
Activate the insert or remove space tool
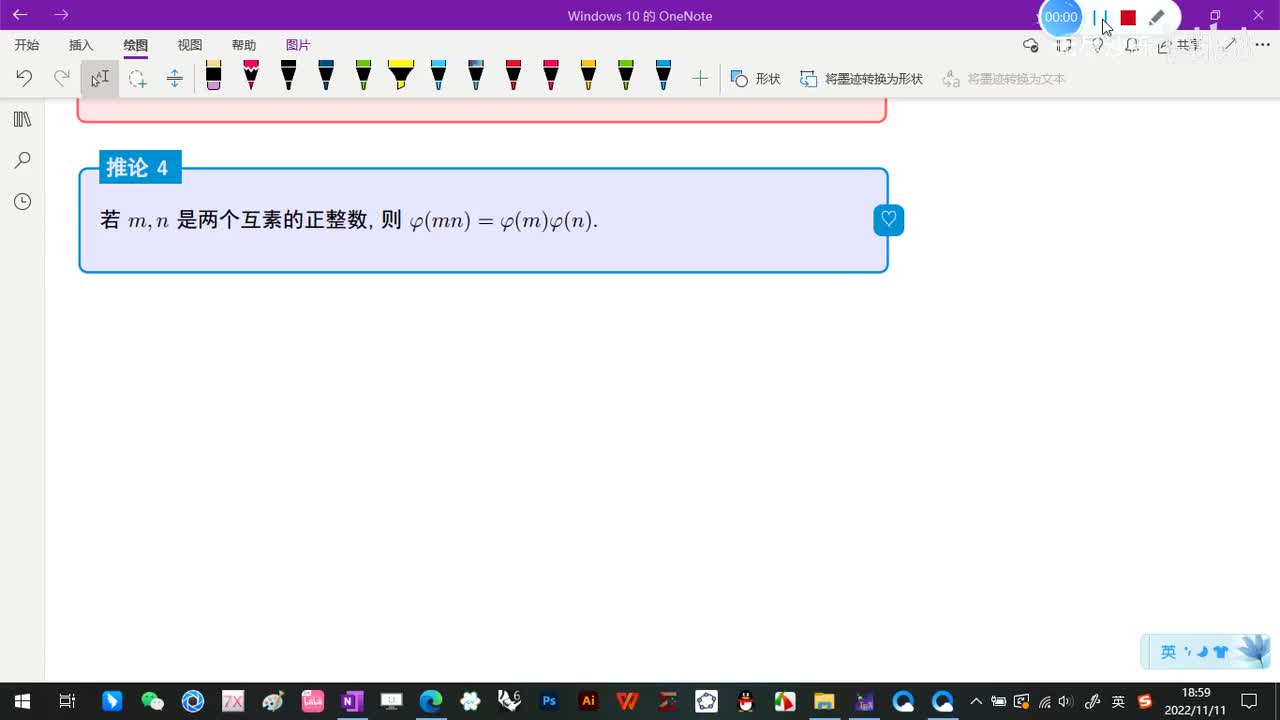click(174, 78)
